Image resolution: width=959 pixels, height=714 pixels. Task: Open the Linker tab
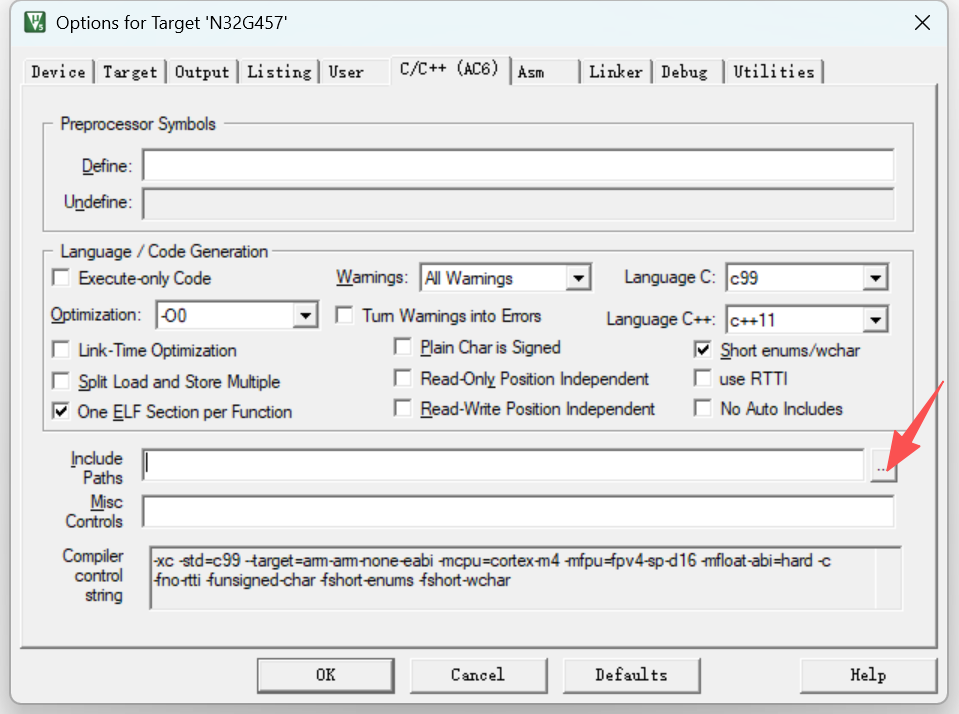[x=616, y=72]
